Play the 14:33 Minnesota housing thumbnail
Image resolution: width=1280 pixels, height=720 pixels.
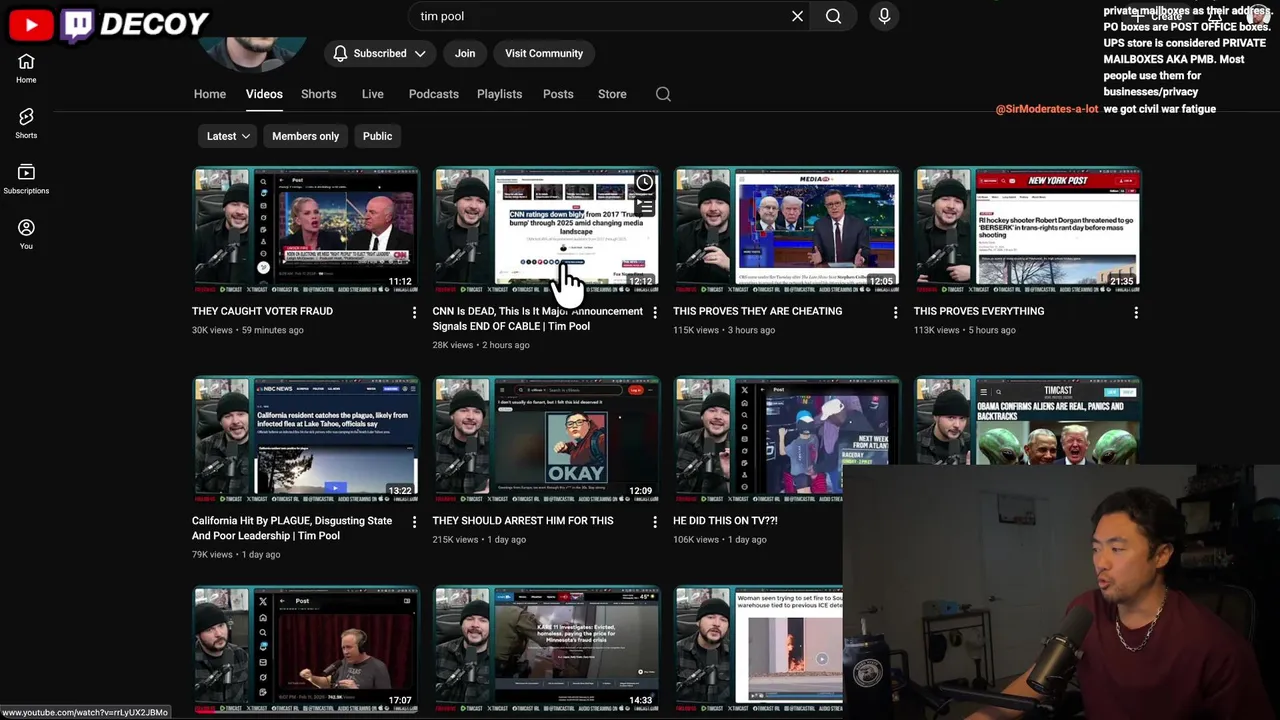click(x=547, y=649)
